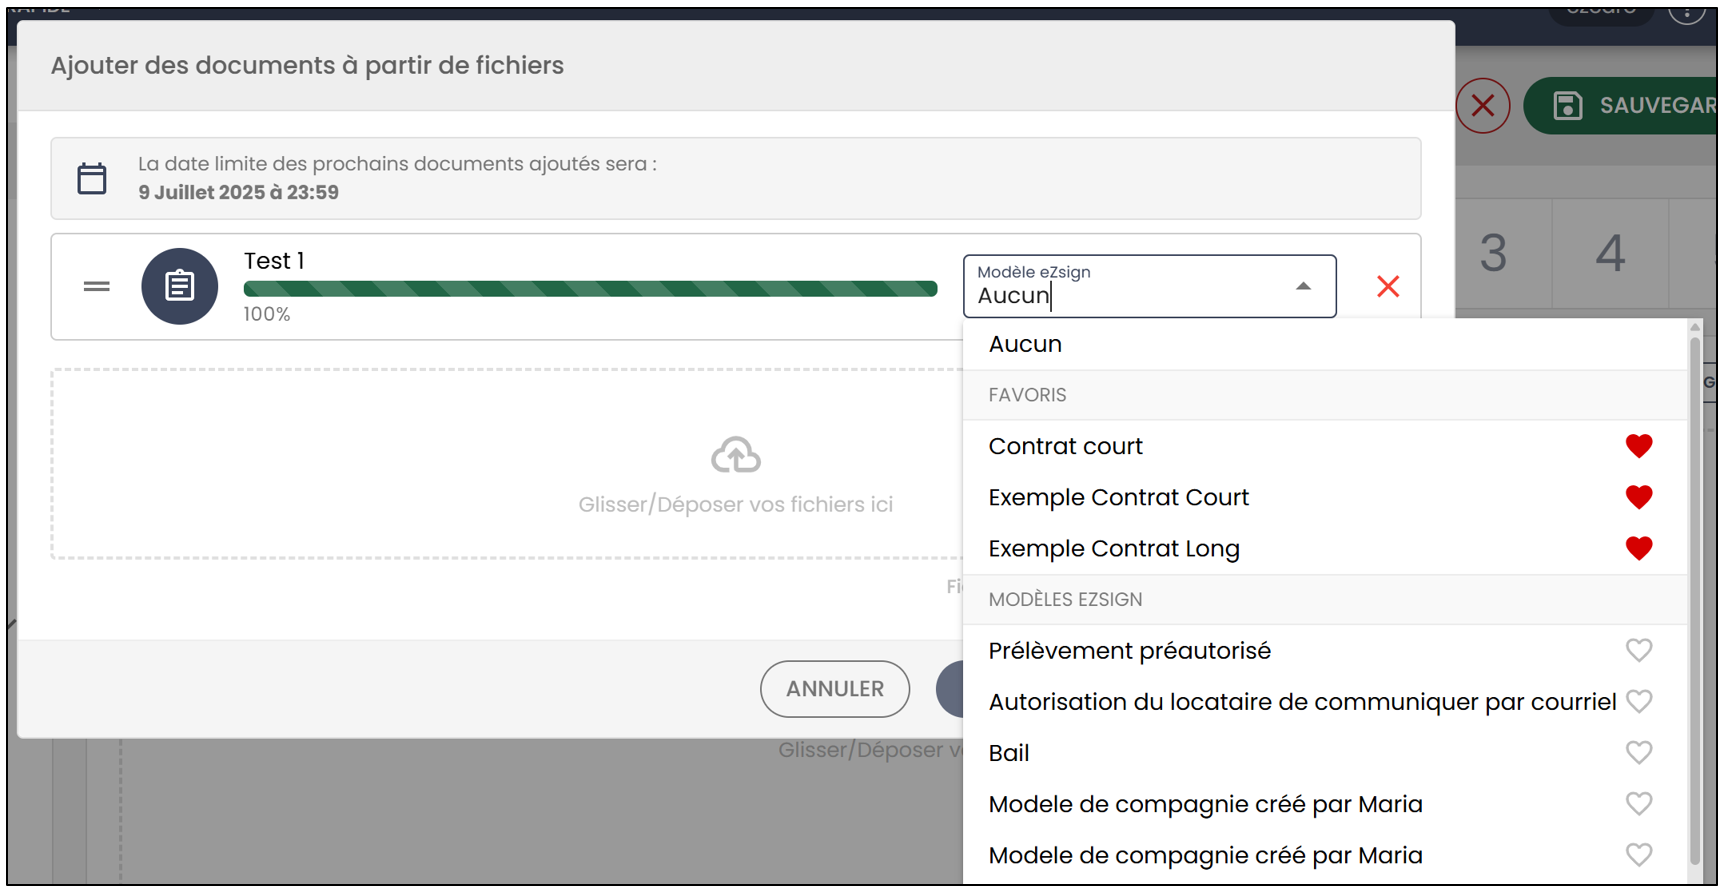Click the diskette icon on the Sauvegarder button

click(x=1567, y=105)
